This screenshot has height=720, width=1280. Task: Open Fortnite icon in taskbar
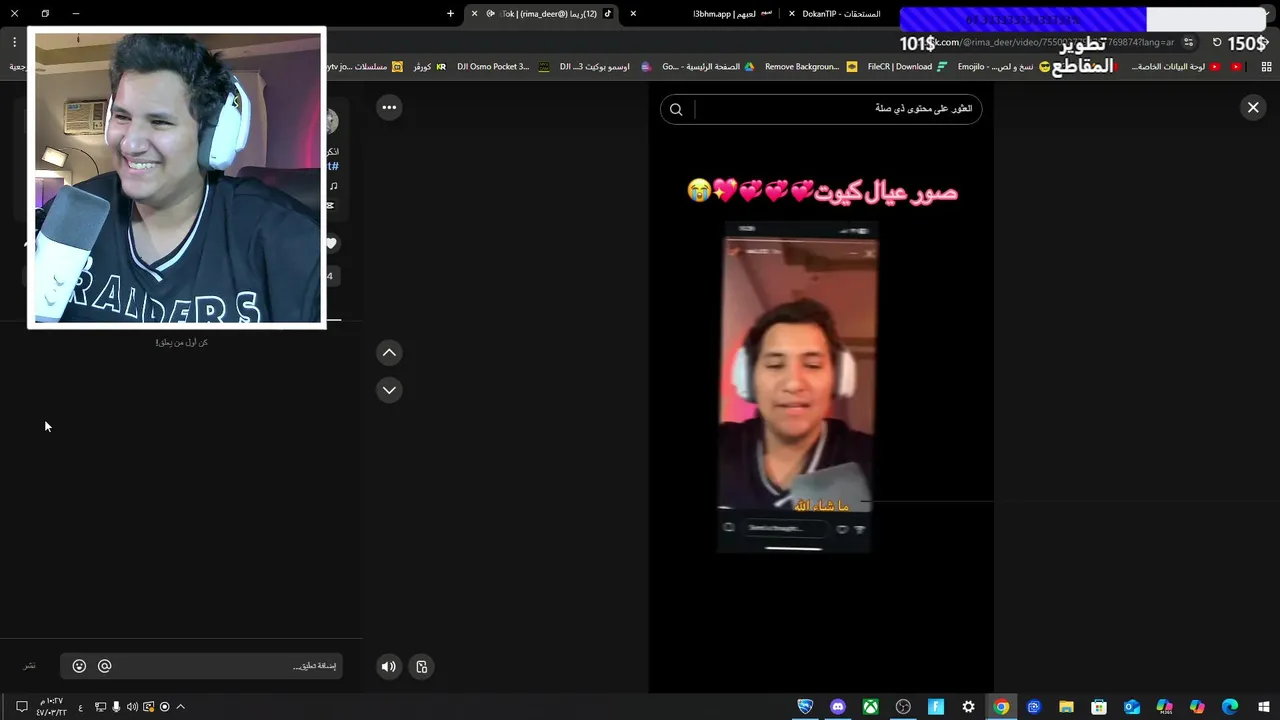click(x=936, y=707)
